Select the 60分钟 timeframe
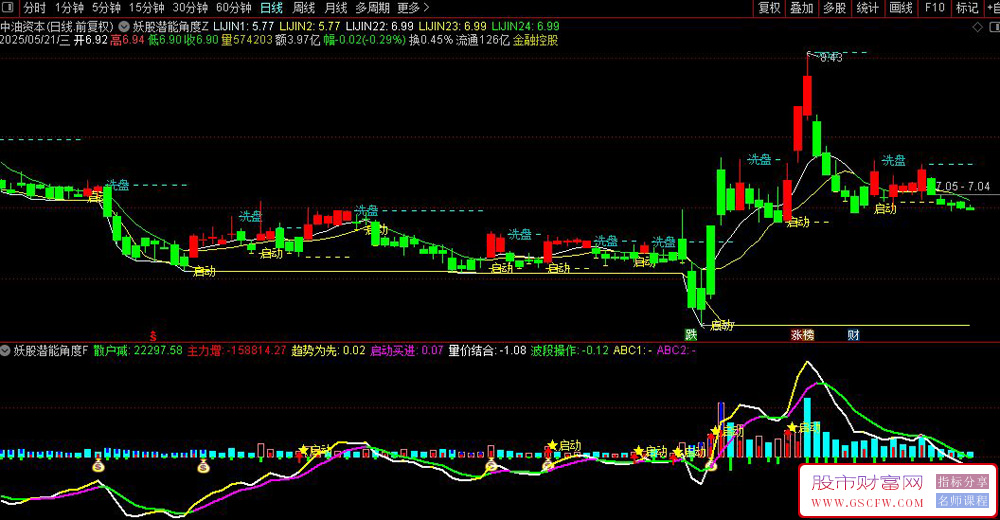The width and height of the screenshot is (1000, 520). [233, 8]
